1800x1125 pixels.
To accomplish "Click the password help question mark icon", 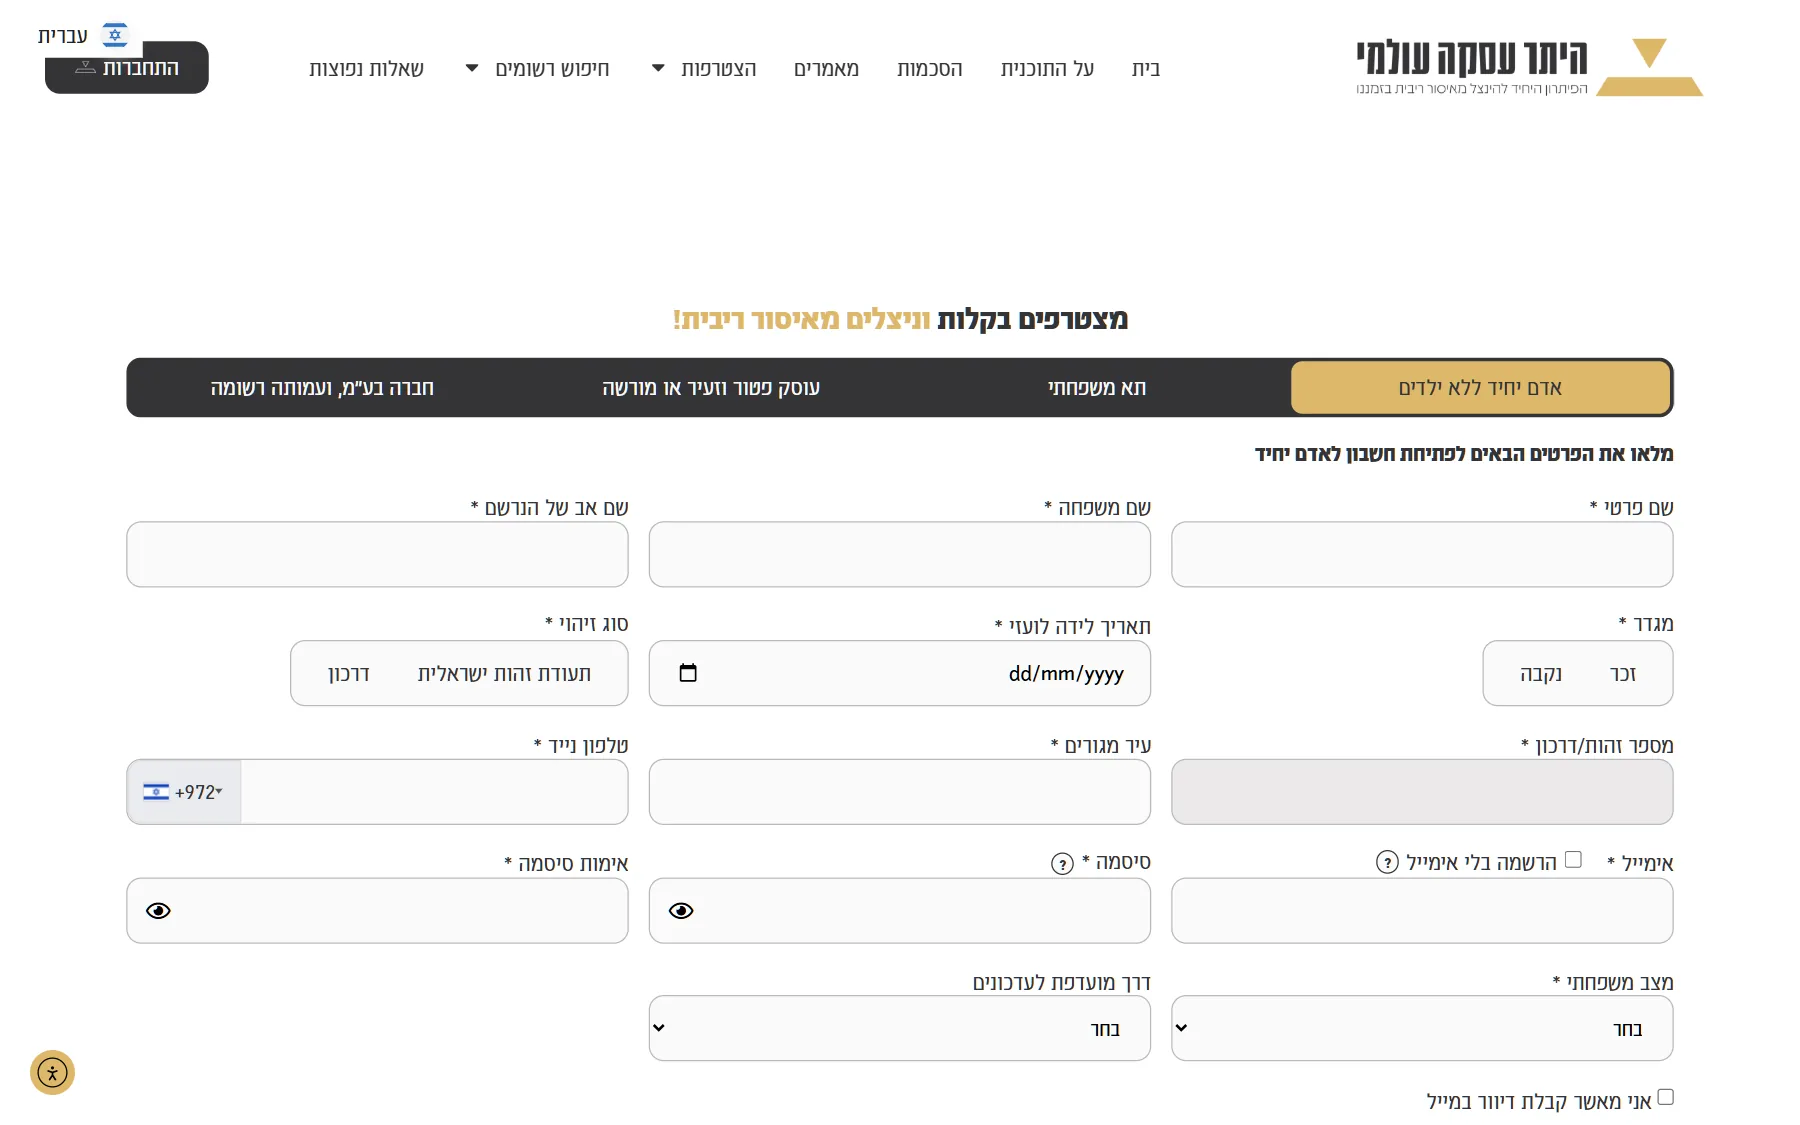I will coord(1062,864).
